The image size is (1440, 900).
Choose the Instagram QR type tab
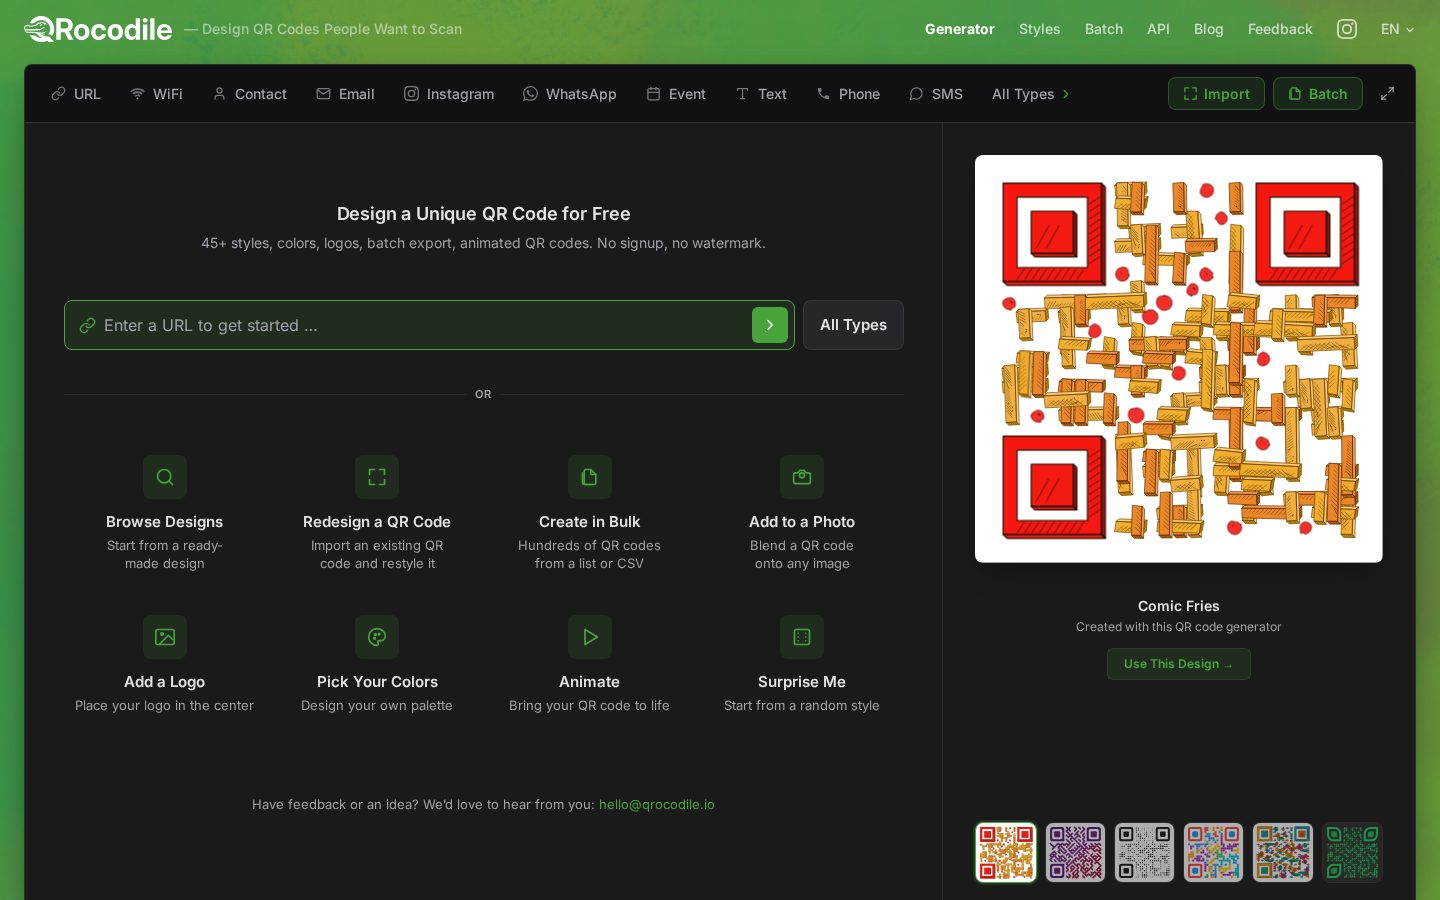tap(449, 94)
